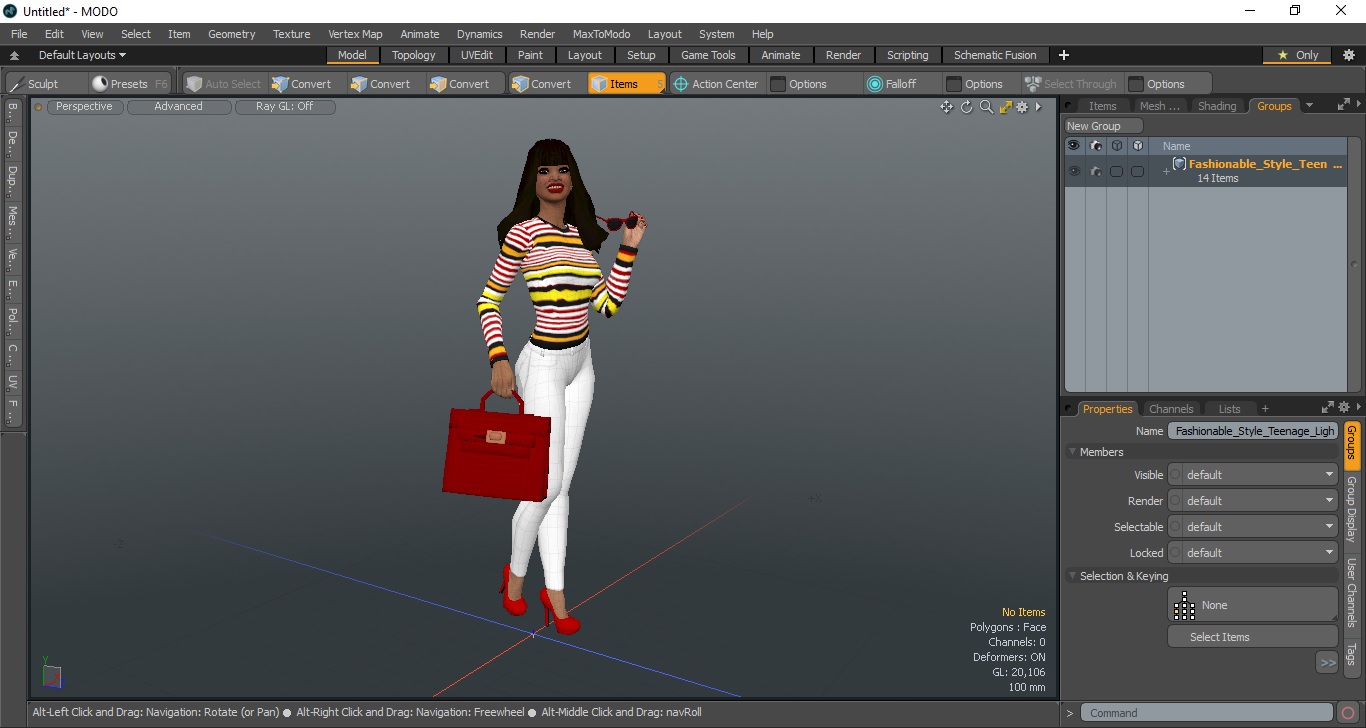Screen dimensions: 1366x728
Task: Add a new layout tab with plus
Action: 1064,55
